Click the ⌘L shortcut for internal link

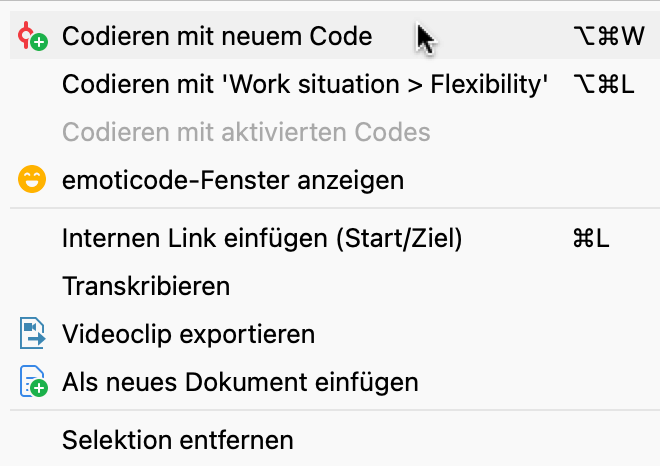click(591, 238)
